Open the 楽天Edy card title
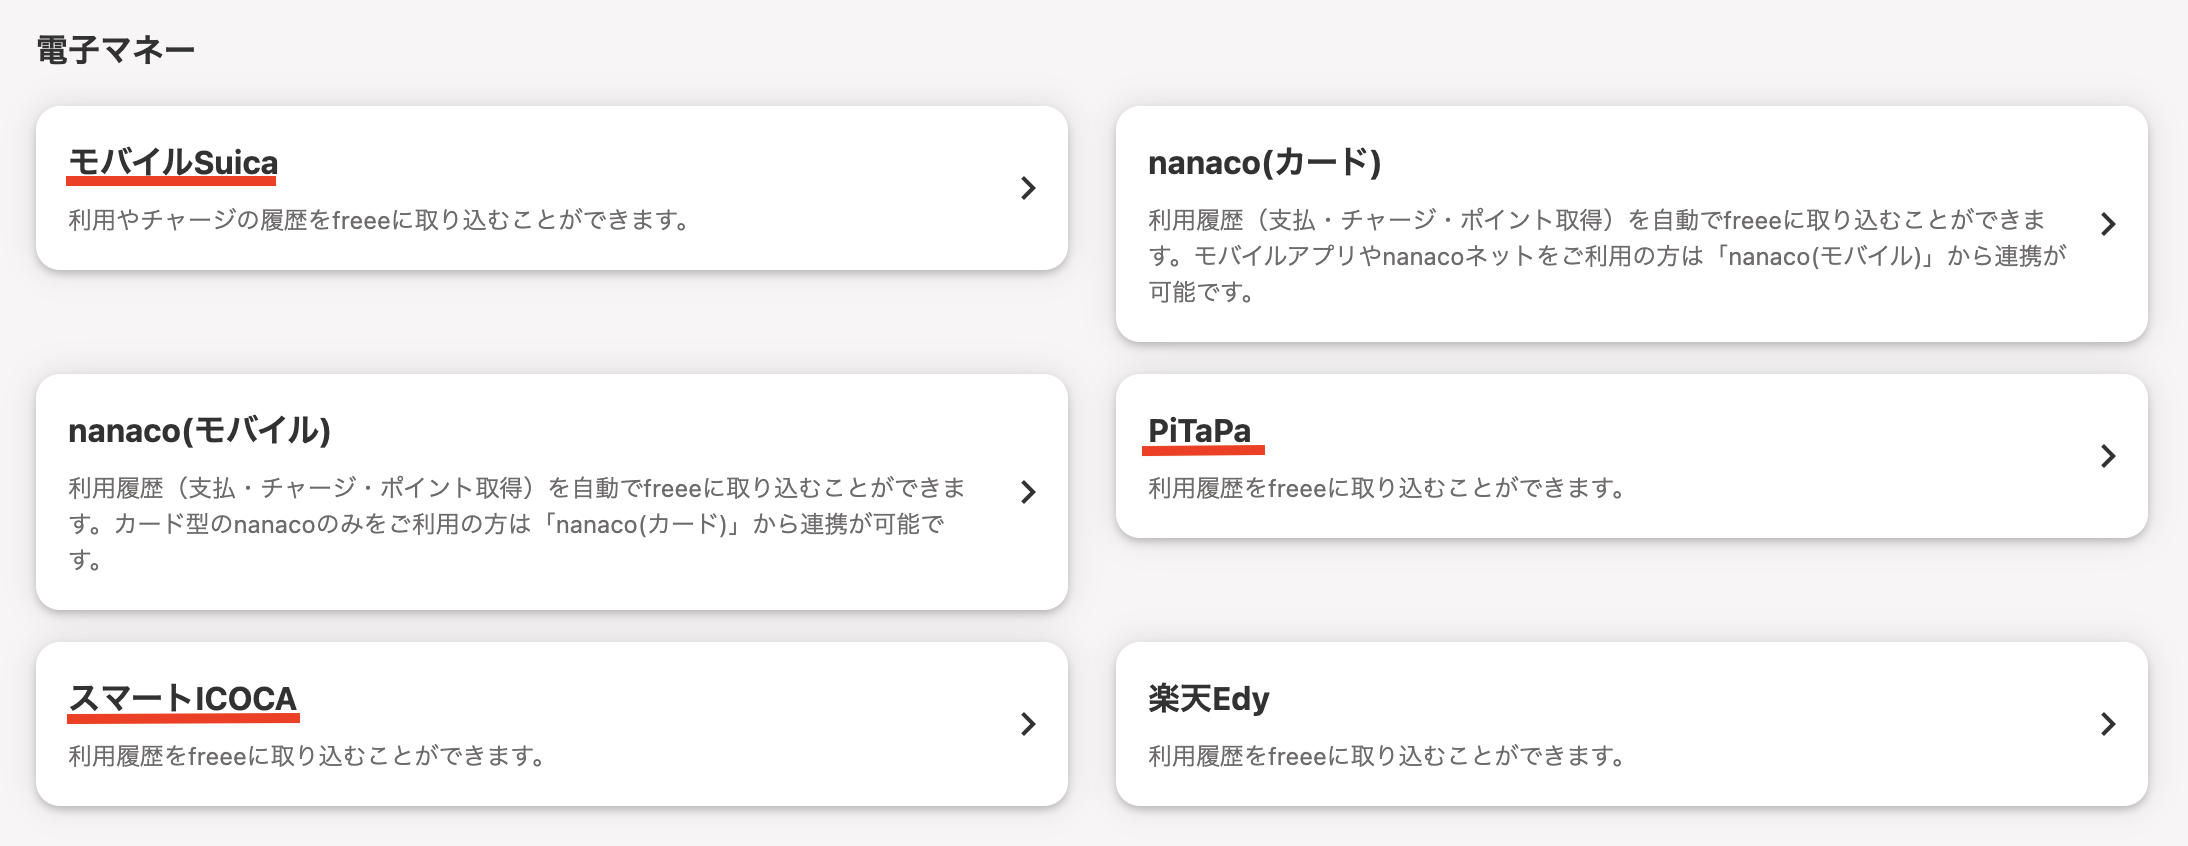The width and height of the screenshot is (2188, 846). (1208, 698)
